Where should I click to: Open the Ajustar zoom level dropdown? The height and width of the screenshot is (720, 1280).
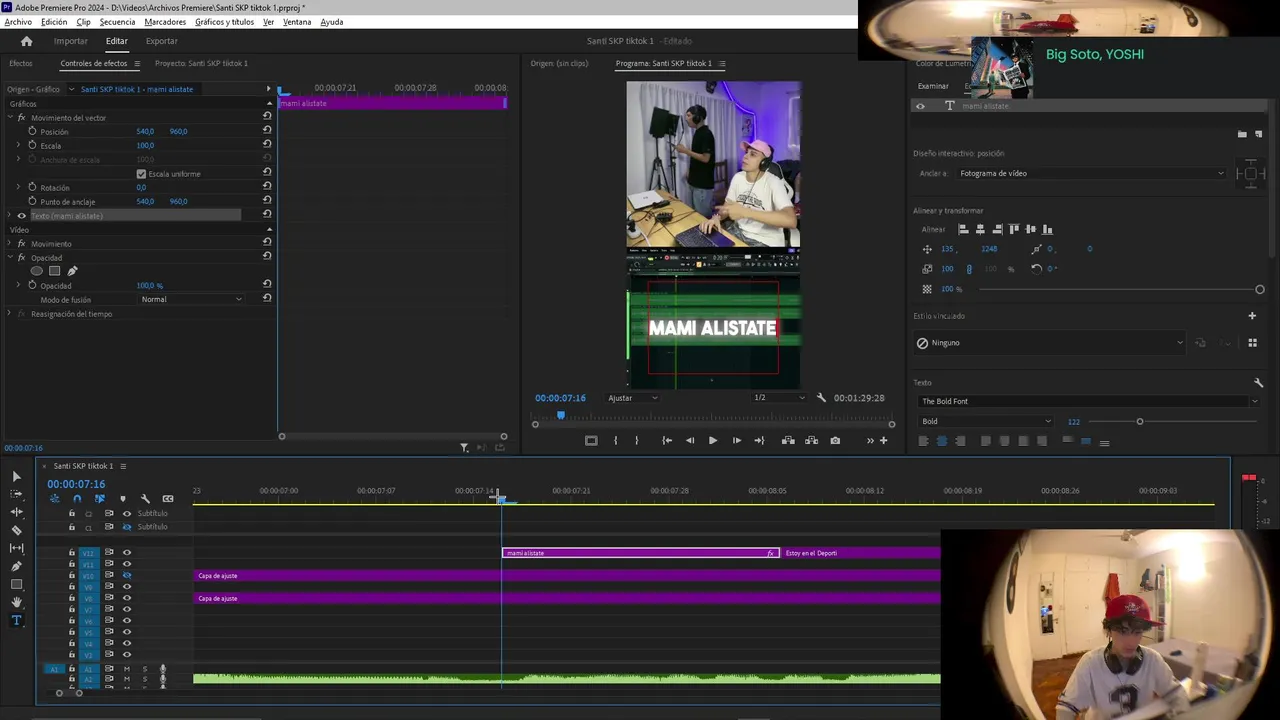pos(633,398)
